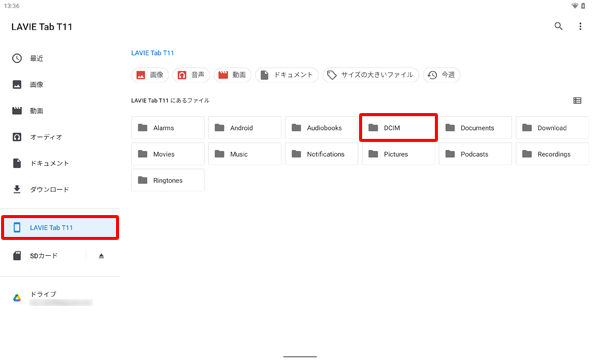Open the Audiobooks folder
This screenshot has height=360, width=600.
[321, 128]
